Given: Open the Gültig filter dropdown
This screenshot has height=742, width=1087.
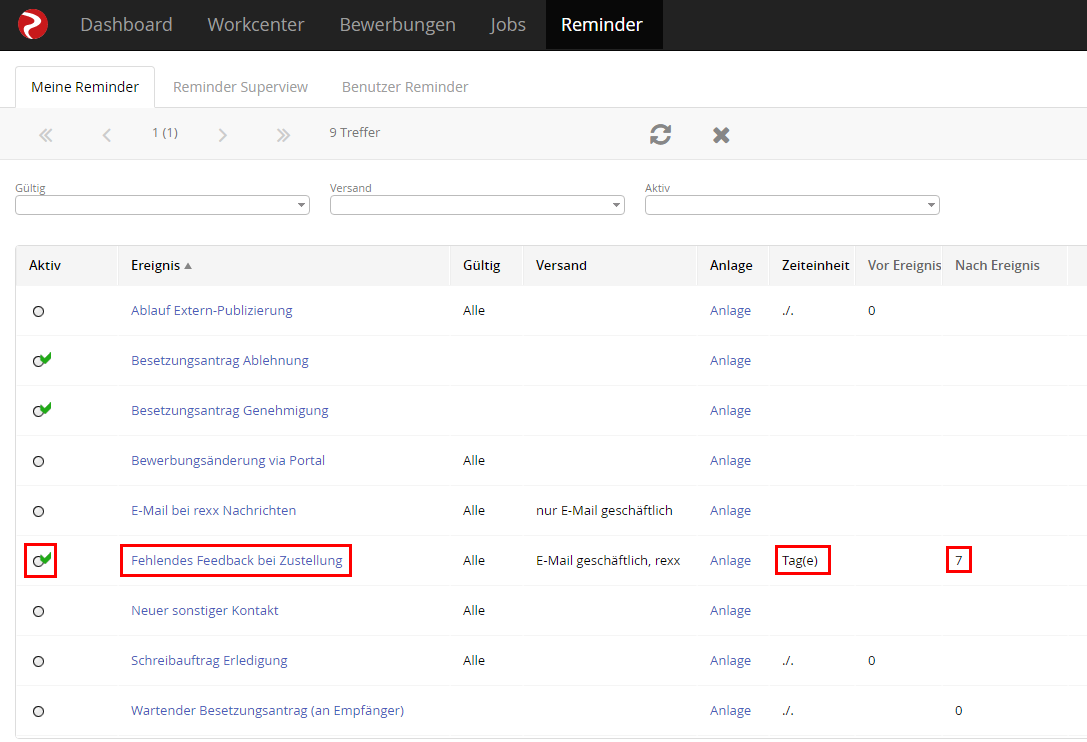Looking at the screenshot, I should click(162, 205).
